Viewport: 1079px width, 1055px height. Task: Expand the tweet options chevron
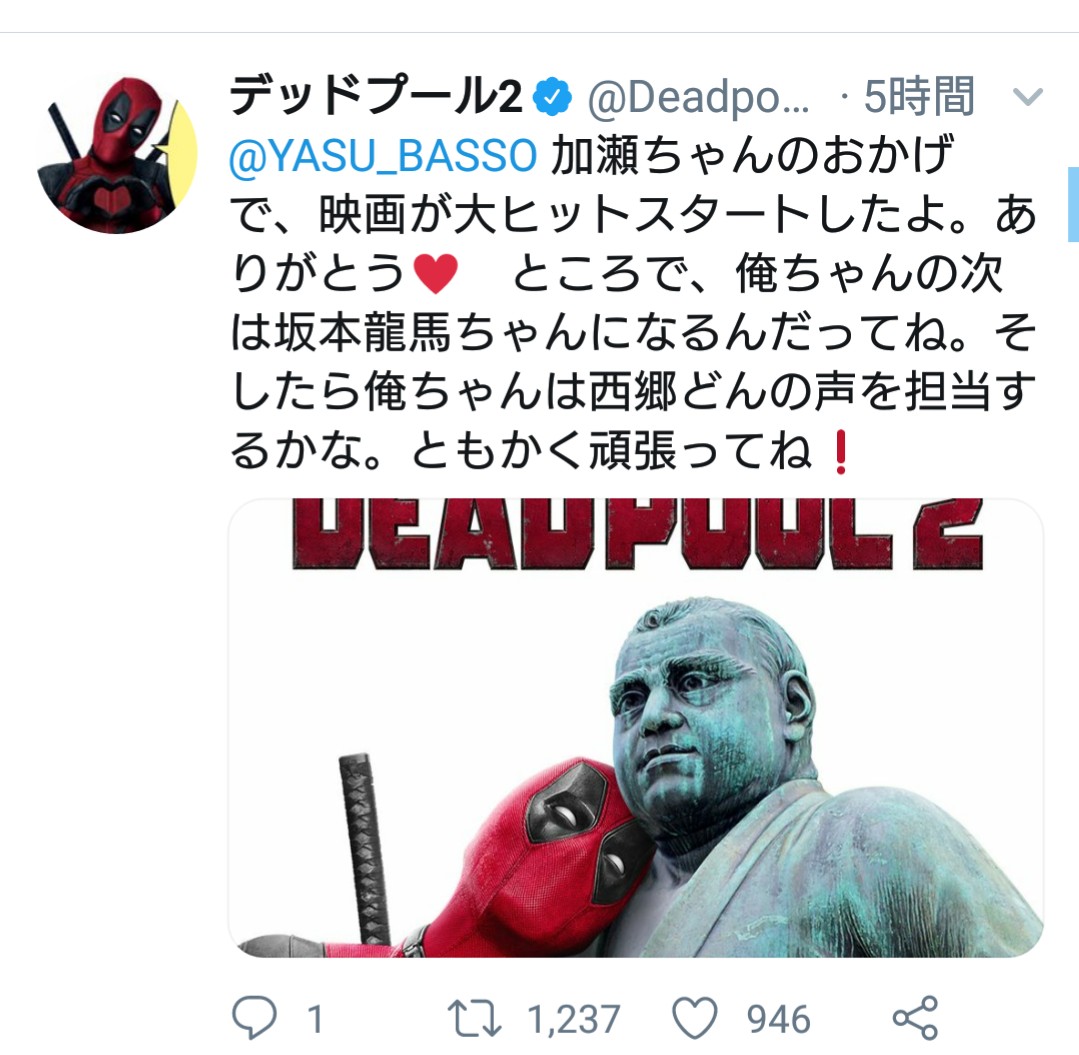[x=1027, y=96]
